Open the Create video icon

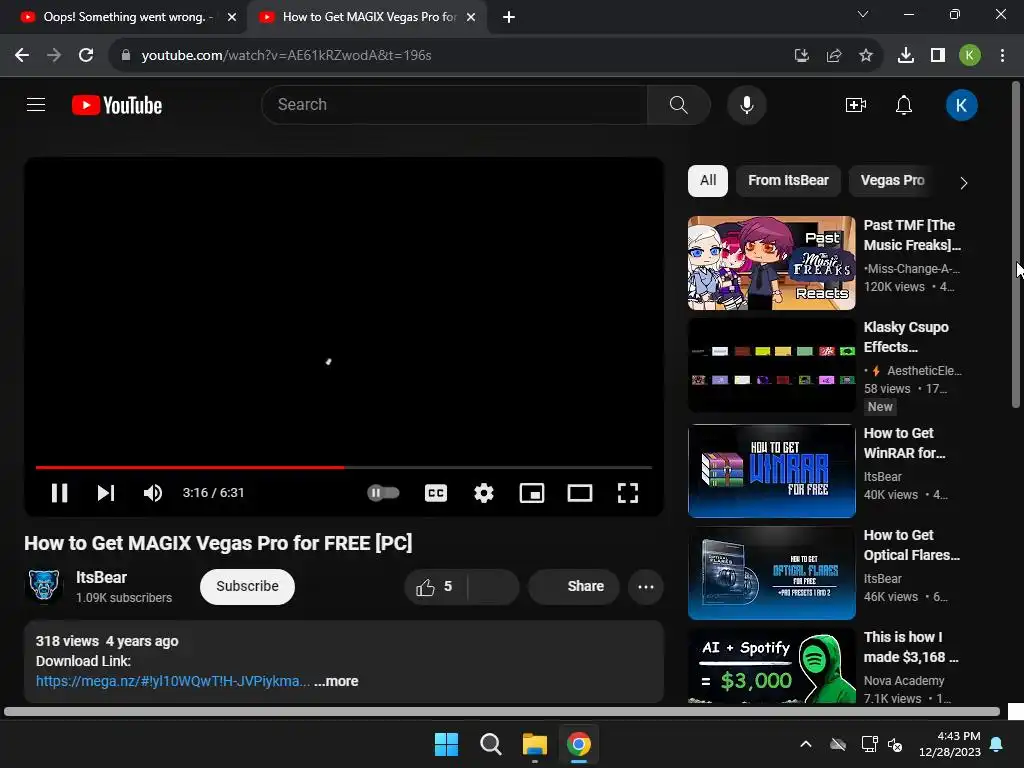(x=856, y=104)
